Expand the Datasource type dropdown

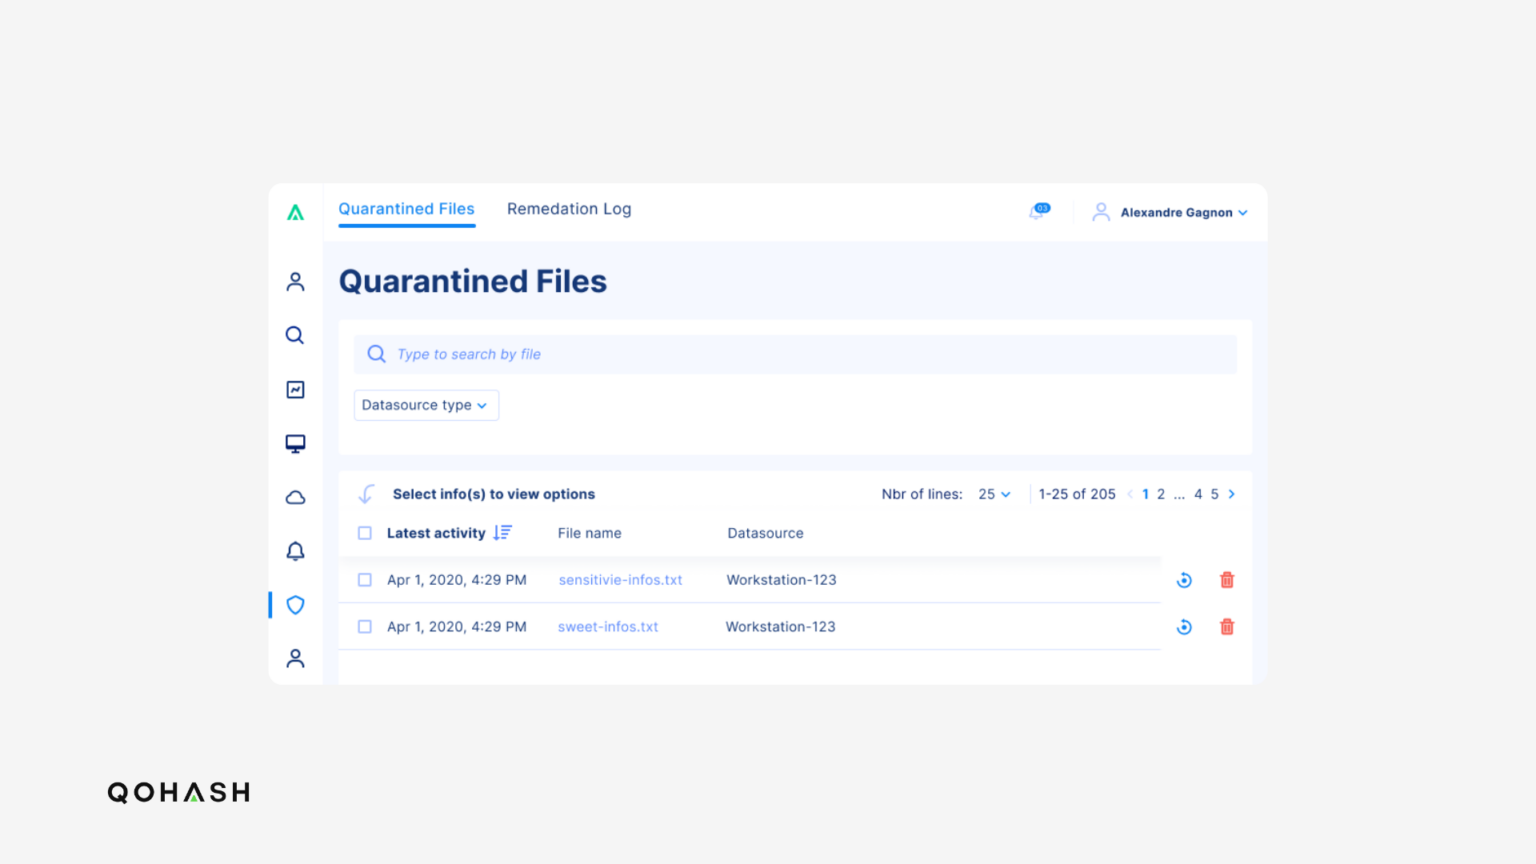tap(426, 405)
